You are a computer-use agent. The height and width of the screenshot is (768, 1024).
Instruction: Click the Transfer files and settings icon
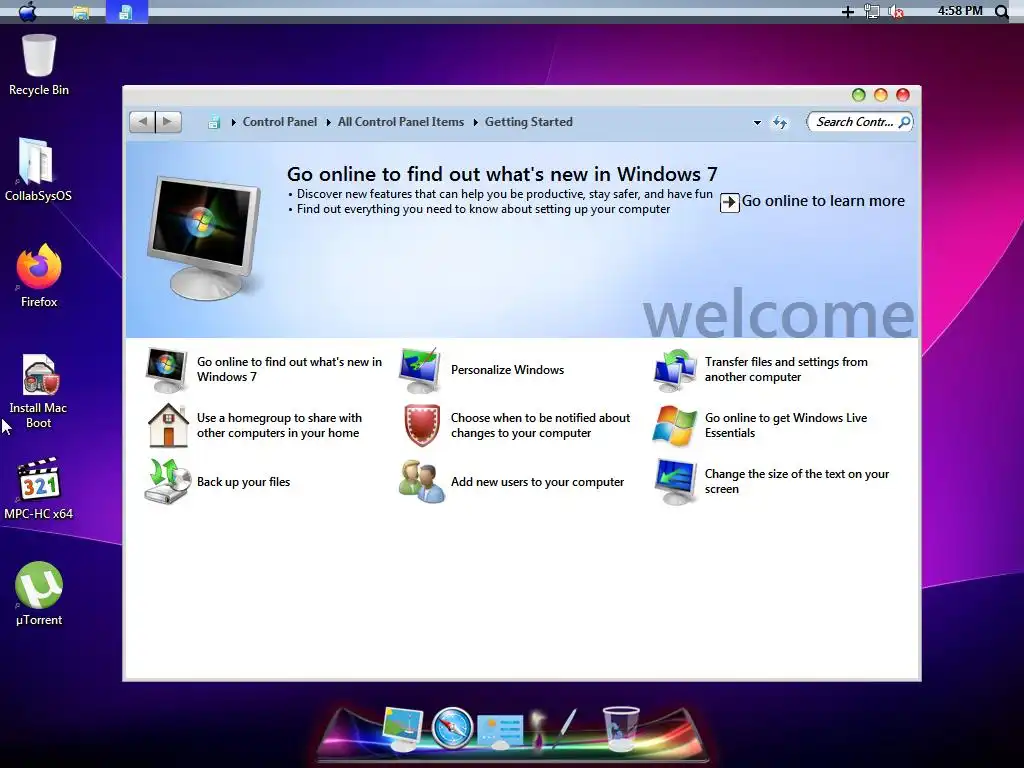(675, 370)
